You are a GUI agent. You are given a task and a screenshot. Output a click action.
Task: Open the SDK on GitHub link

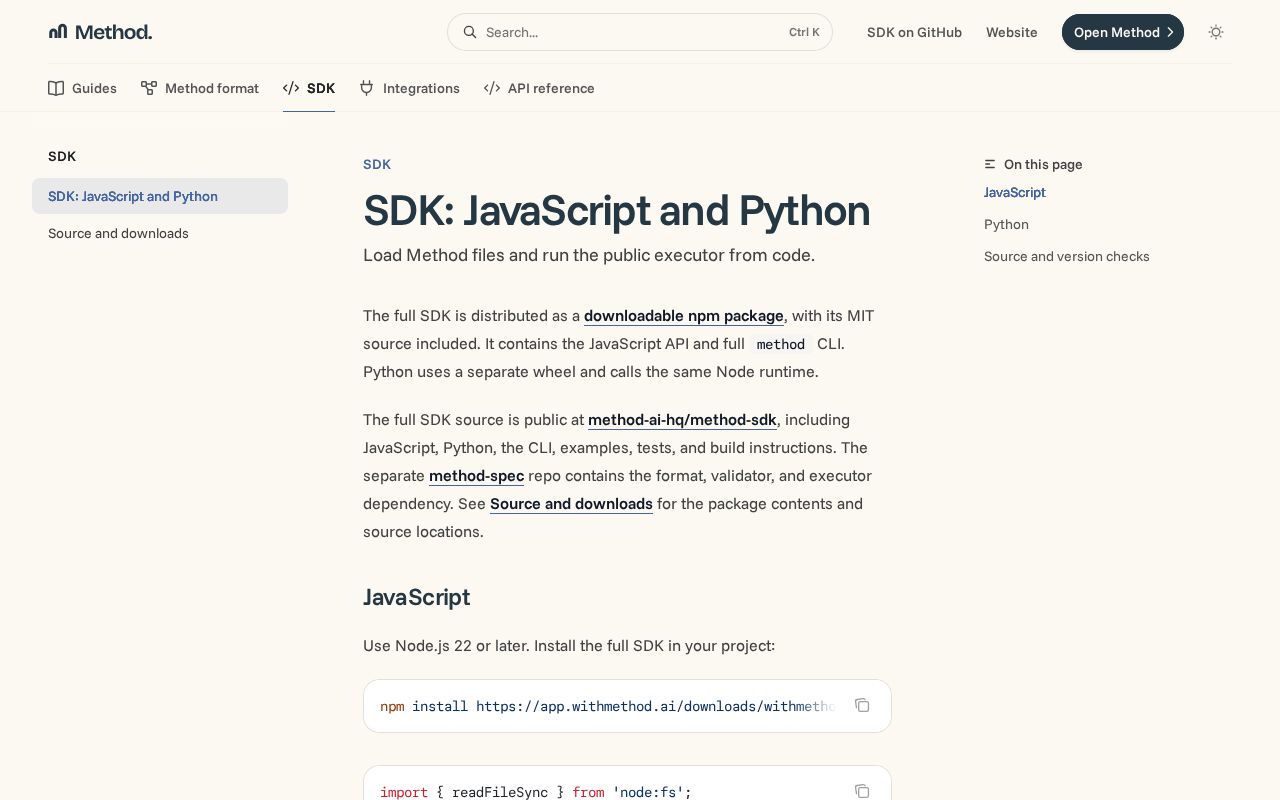(x=914, y=32)
